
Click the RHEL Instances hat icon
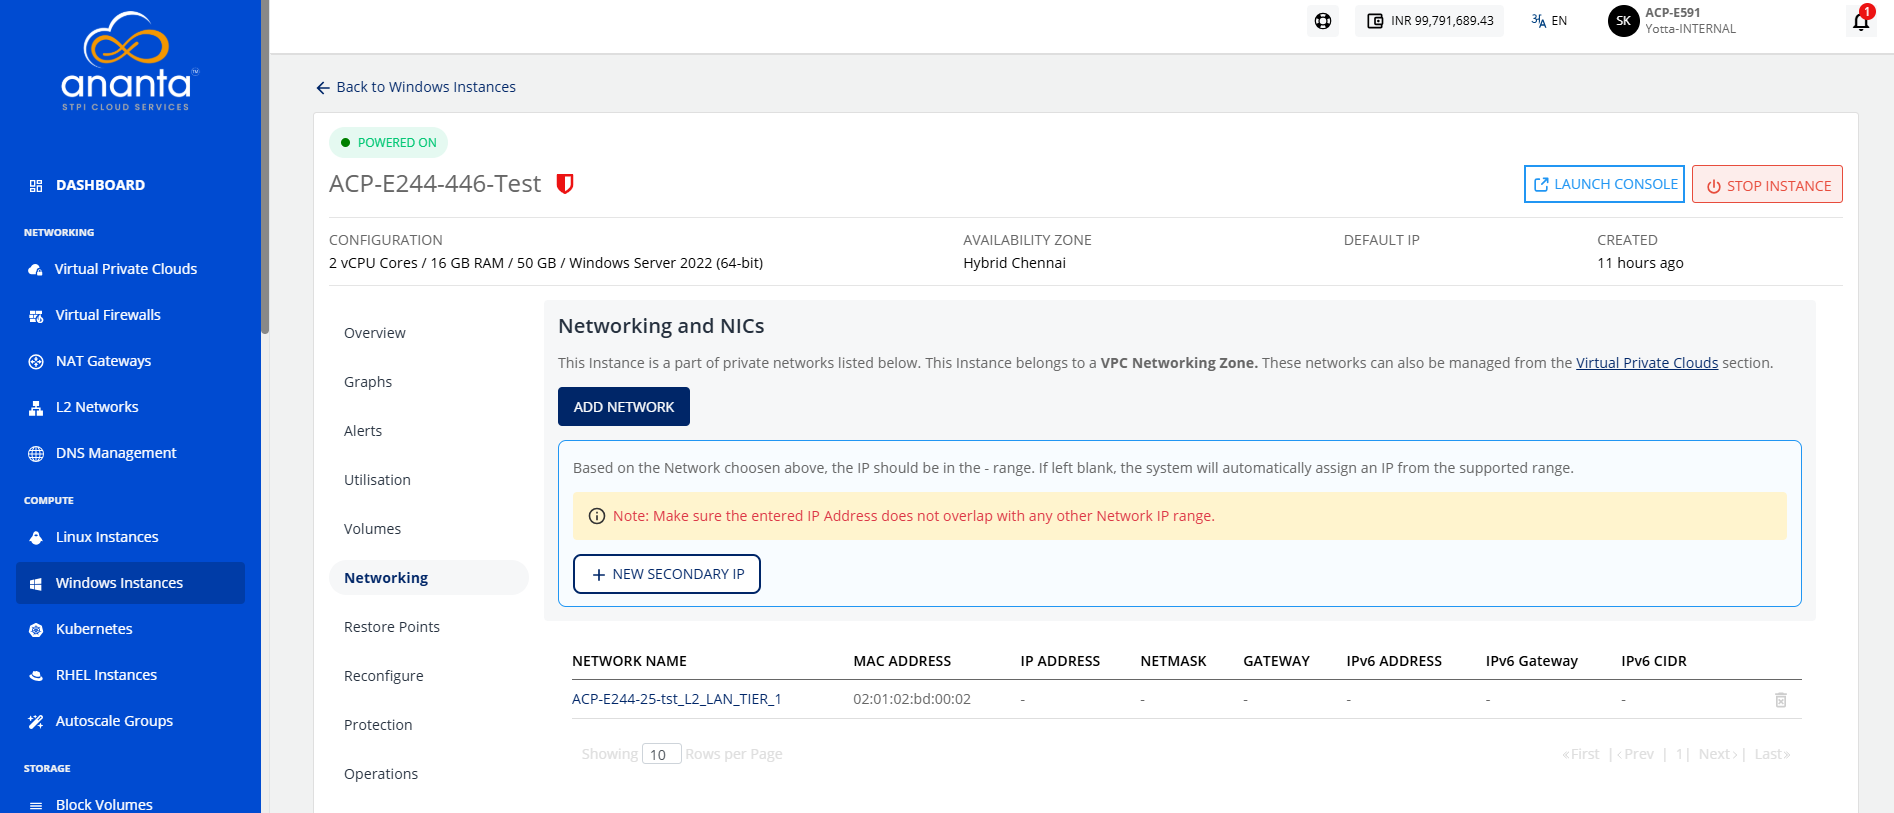pos(36,676)
